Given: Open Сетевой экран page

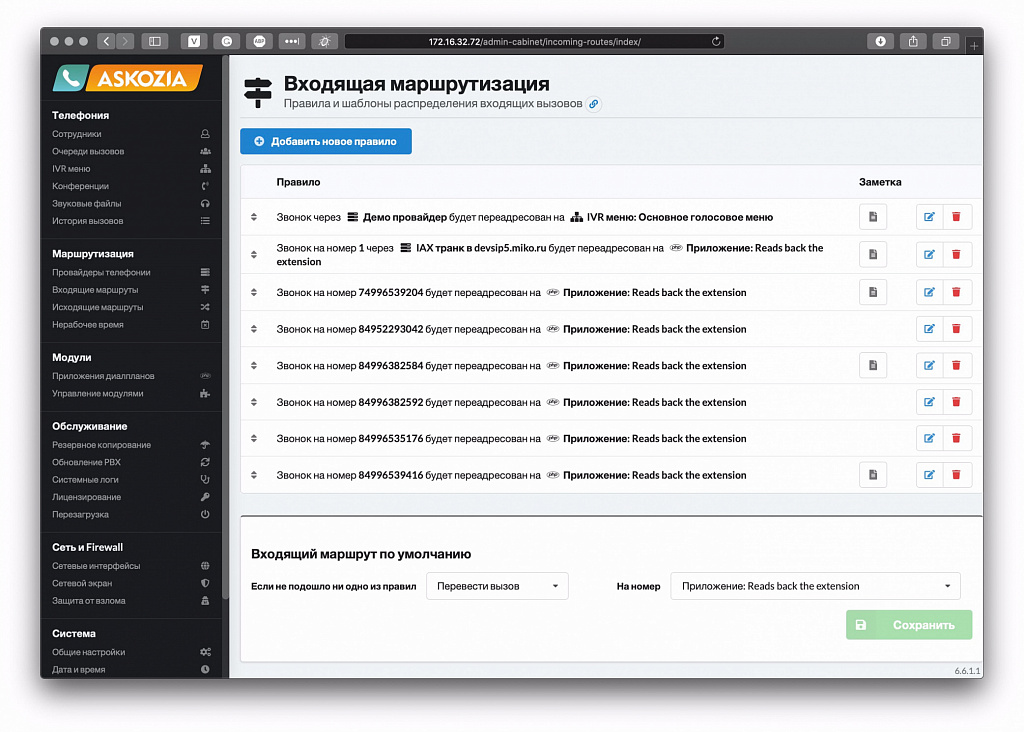Looking at the screenshot, I should tap(131, 583).
